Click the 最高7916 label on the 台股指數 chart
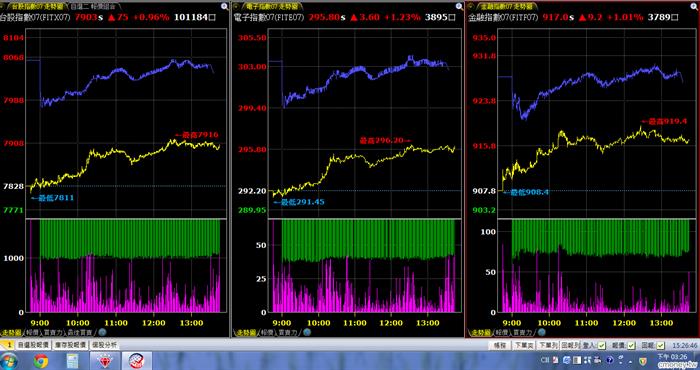The image size is (700, 370). click(196, 134)
